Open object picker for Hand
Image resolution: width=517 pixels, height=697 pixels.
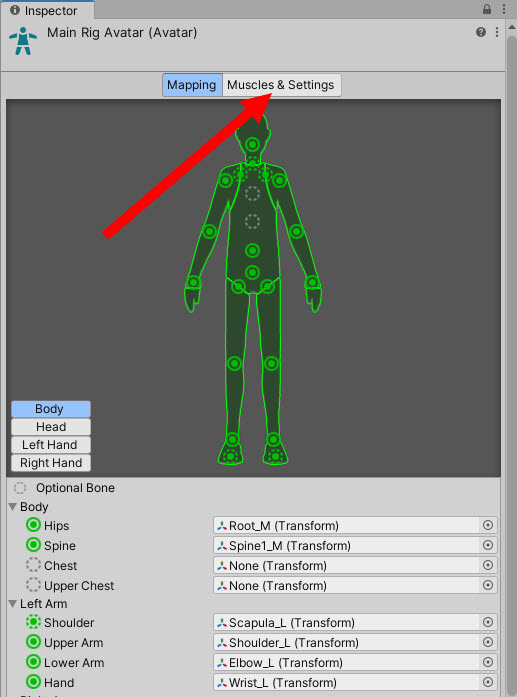click(488, 682)
